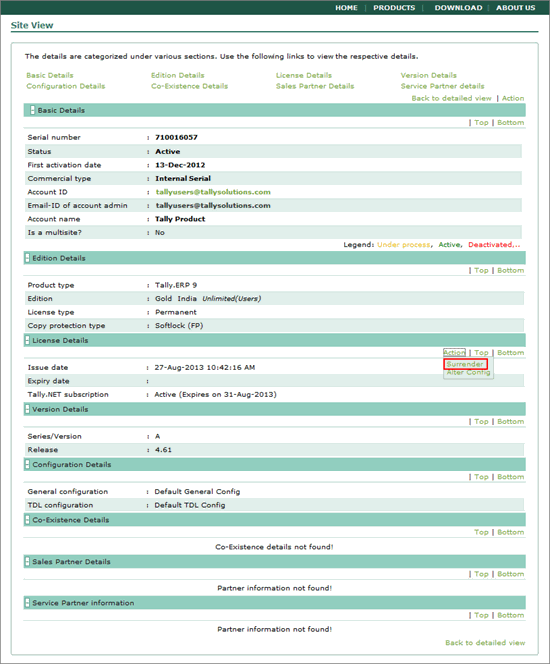Open Action dropdown in License Details
This screenshot has width=550, height=664.
coord(454,353)
